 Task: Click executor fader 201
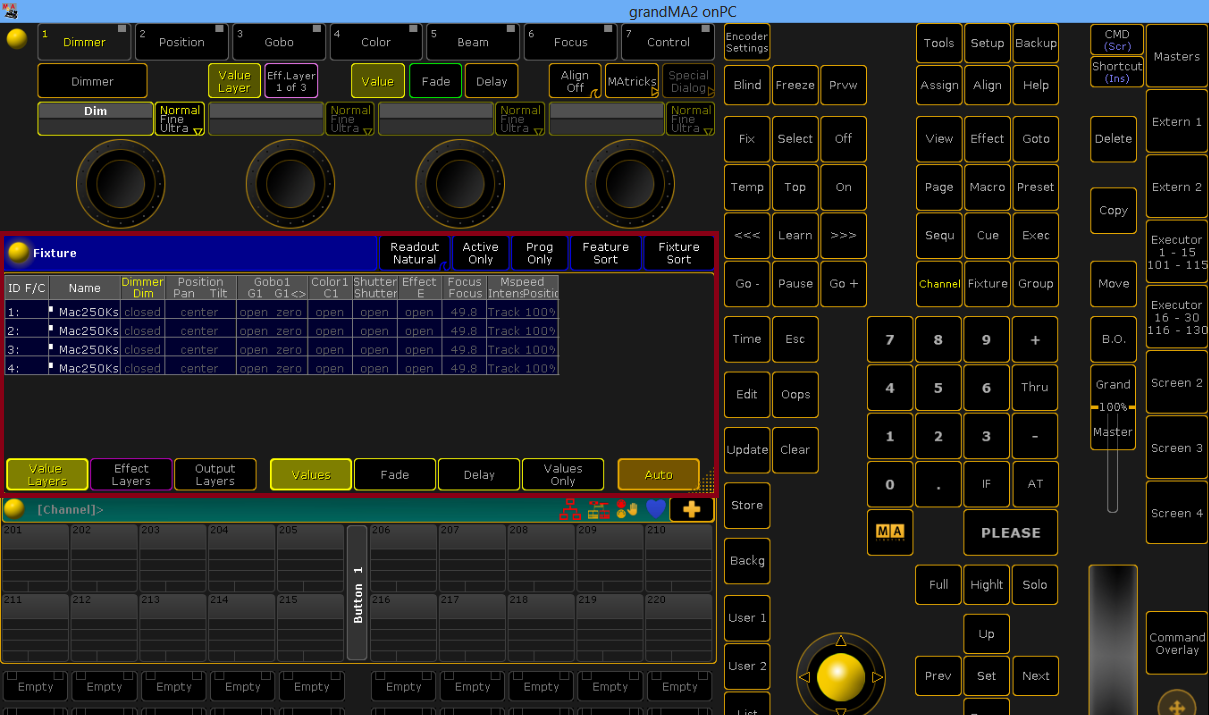tap(35, 556)
